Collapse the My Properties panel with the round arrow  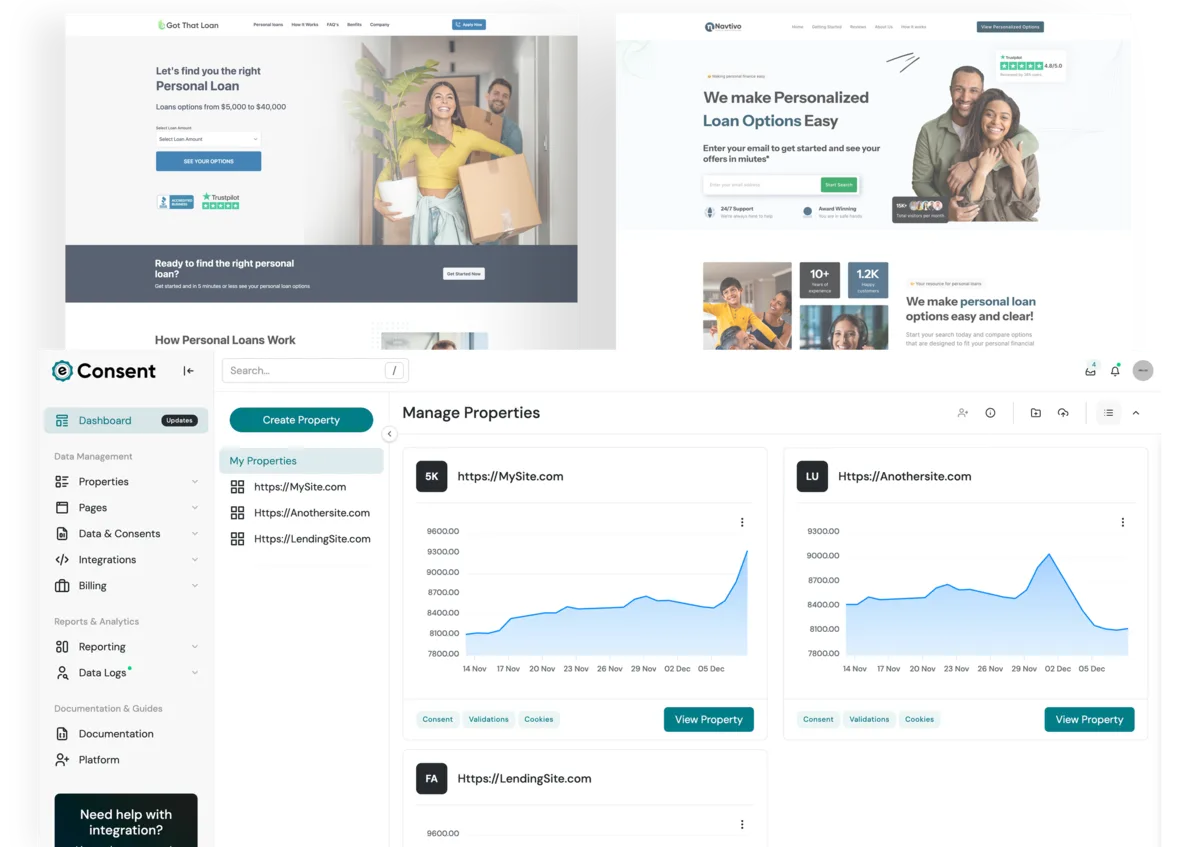coord(389,434)
